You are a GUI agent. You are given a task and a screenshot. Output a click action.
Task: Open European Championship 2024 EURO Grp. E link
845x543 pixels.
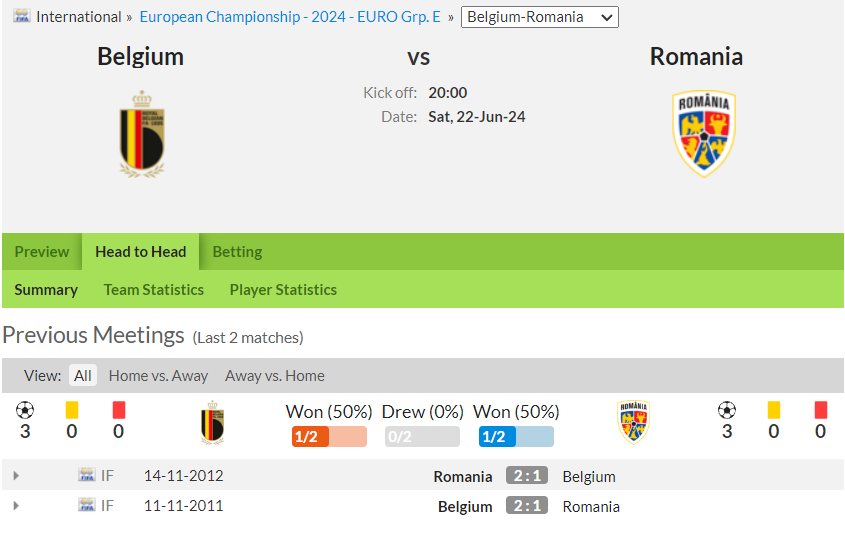(290, 17)
